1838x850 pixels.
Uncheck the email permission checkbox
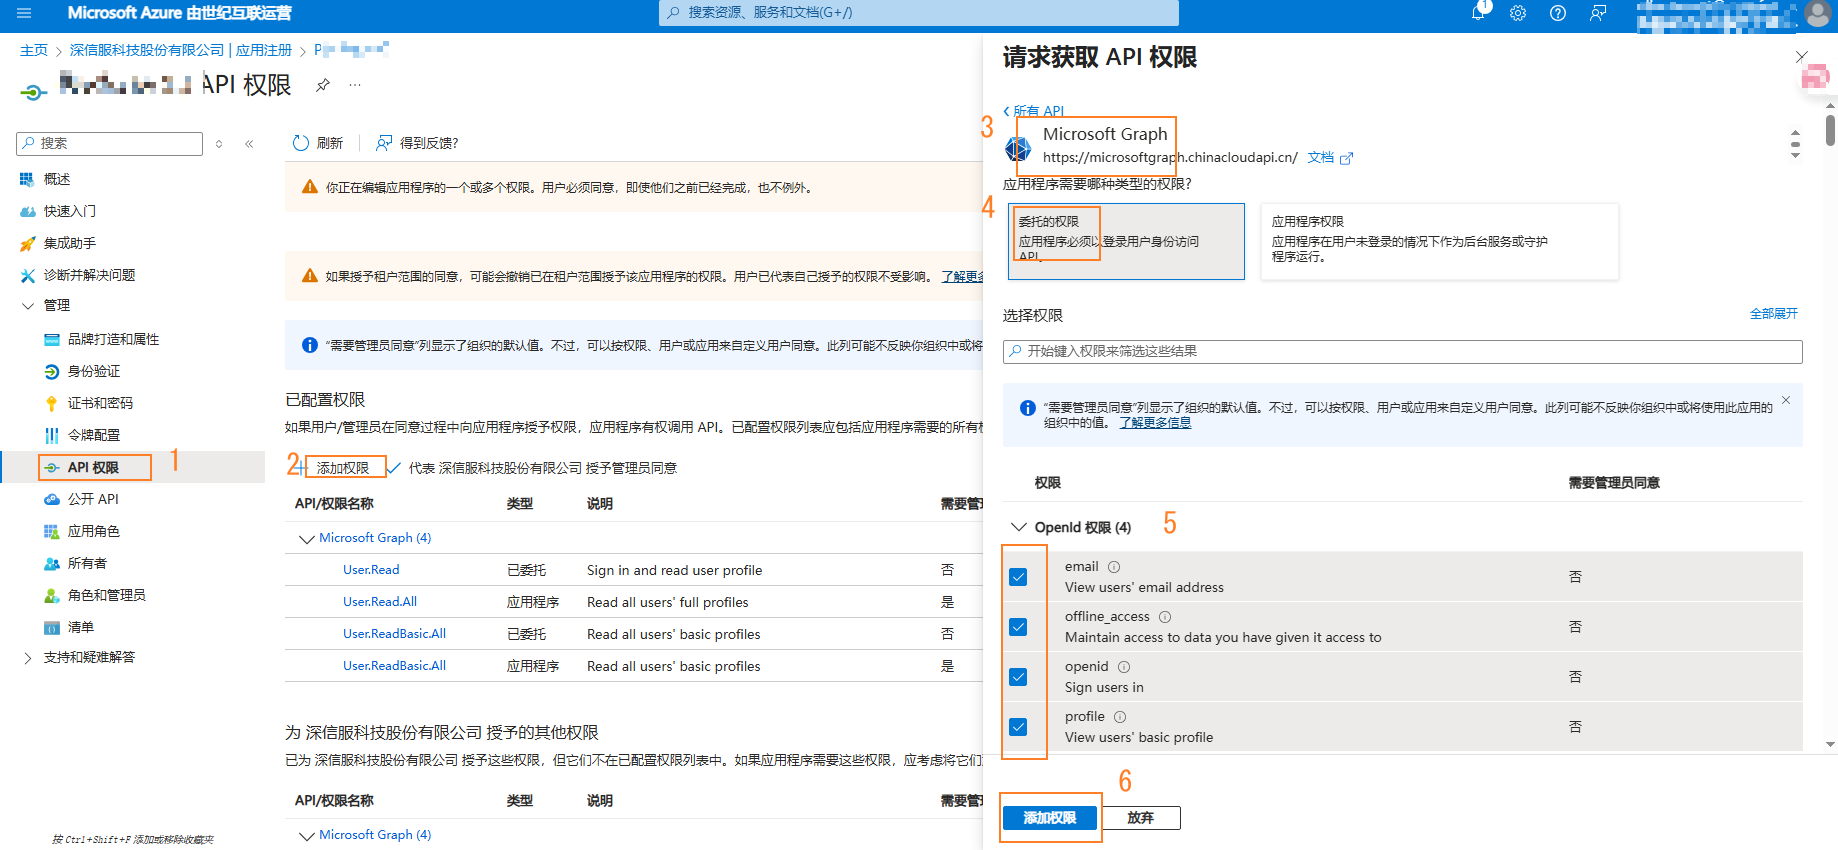[x=1018, y=577]
